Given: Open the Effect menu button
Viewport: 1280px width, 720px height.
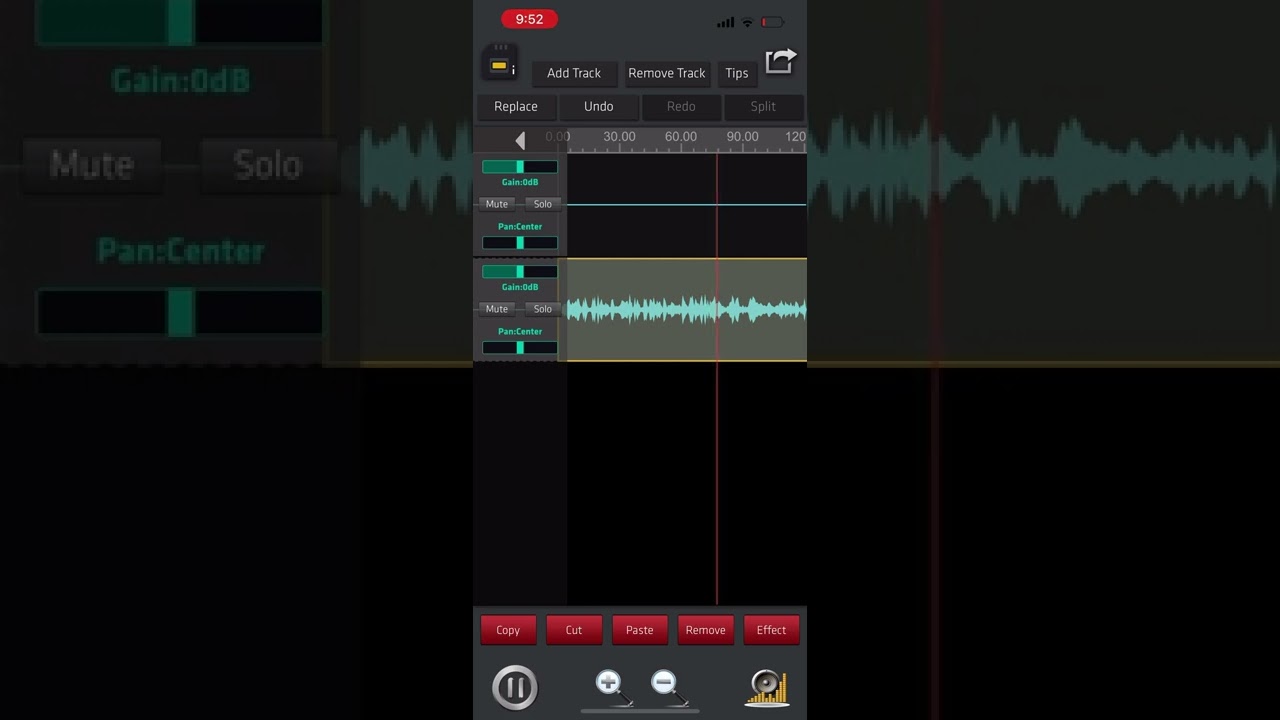Looking at the screenshot, I should [x=771, y=630].
